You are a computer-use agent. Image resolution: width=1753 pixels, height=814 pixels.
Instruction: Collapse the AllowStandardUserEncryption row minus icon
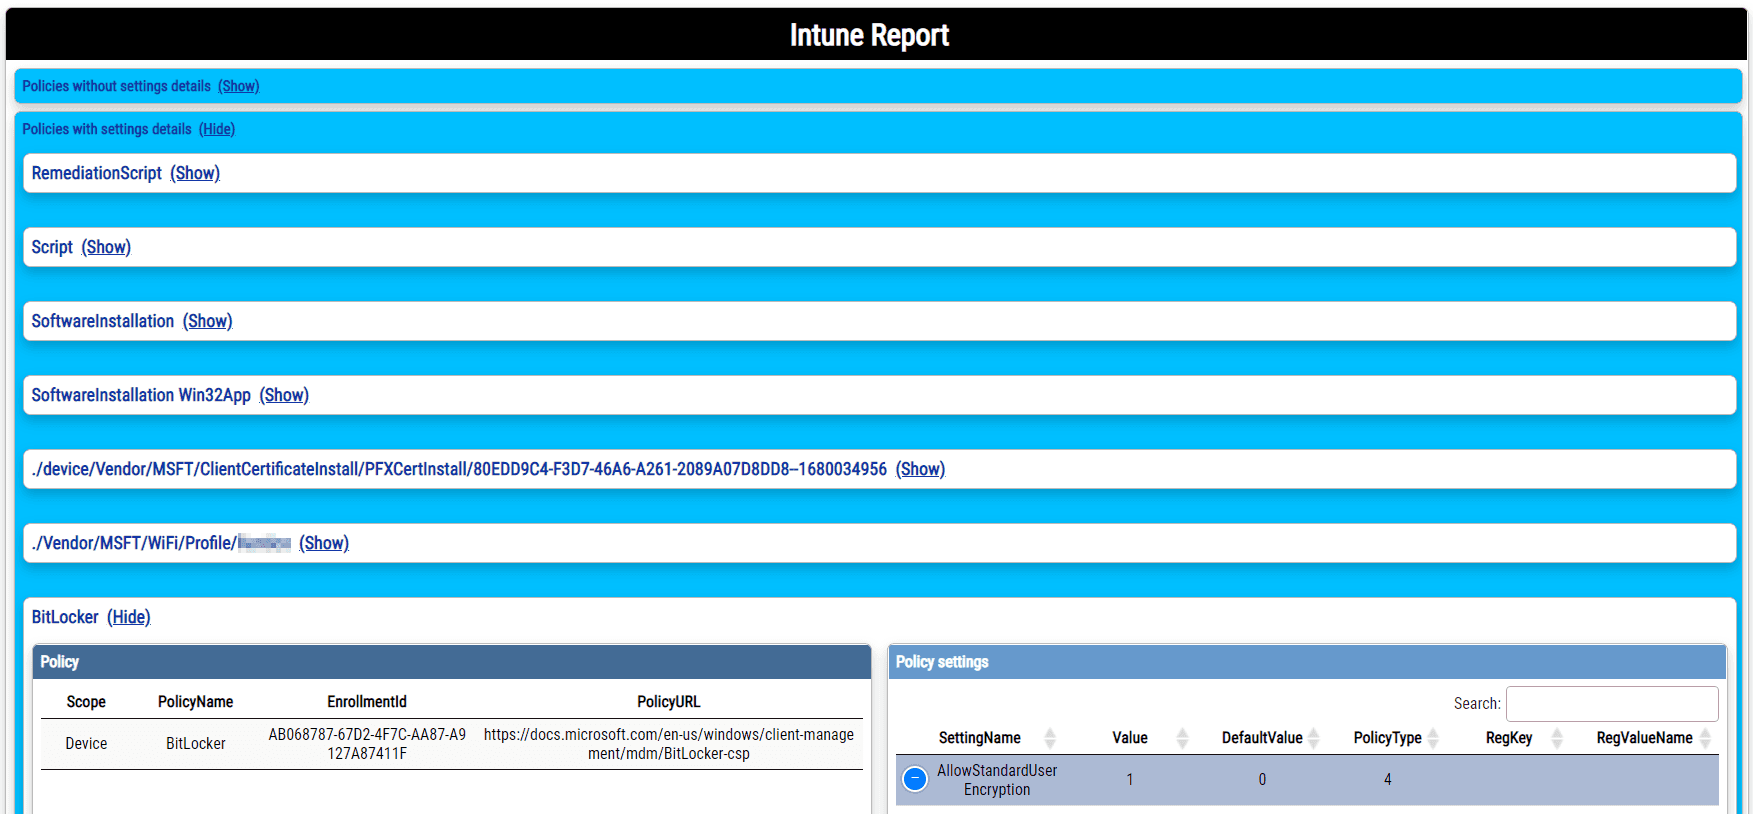[914, 779]
